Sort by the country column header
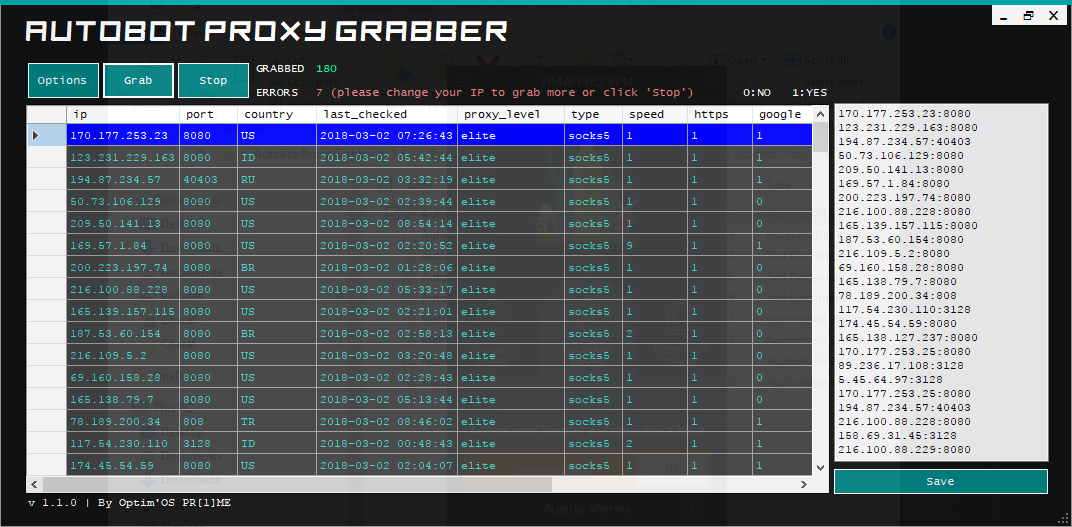This screenshot has height=527, width=1072. coord(277,114)
